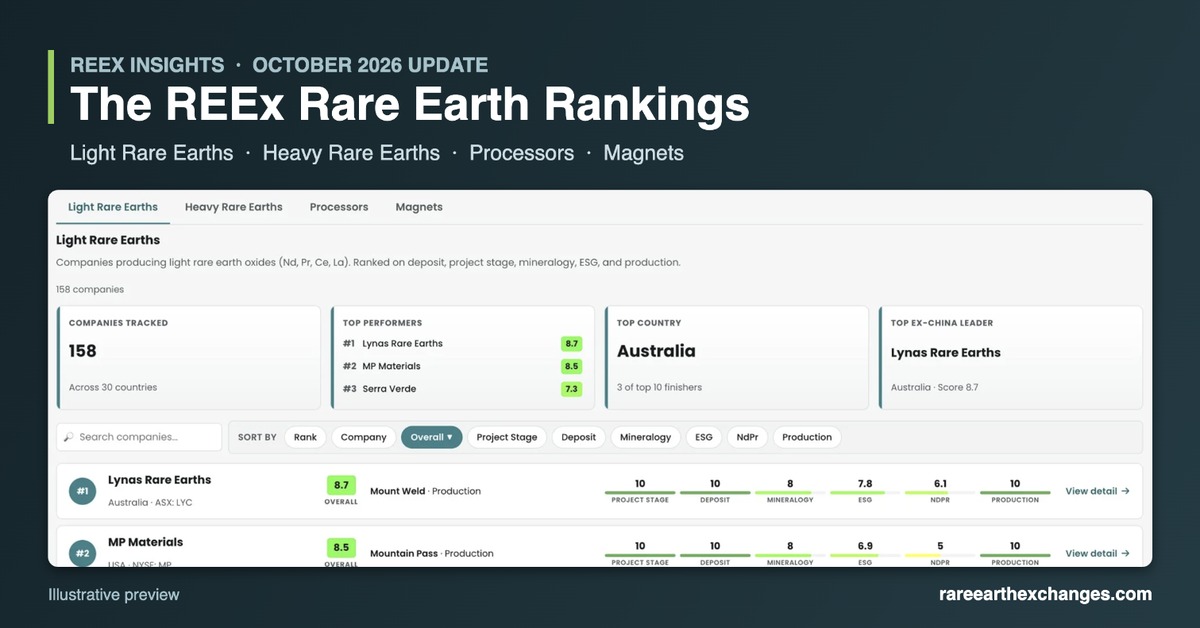The image size is (1200, 628).
Task: Click the Across 30 countries text
Action: coord(113,387)
